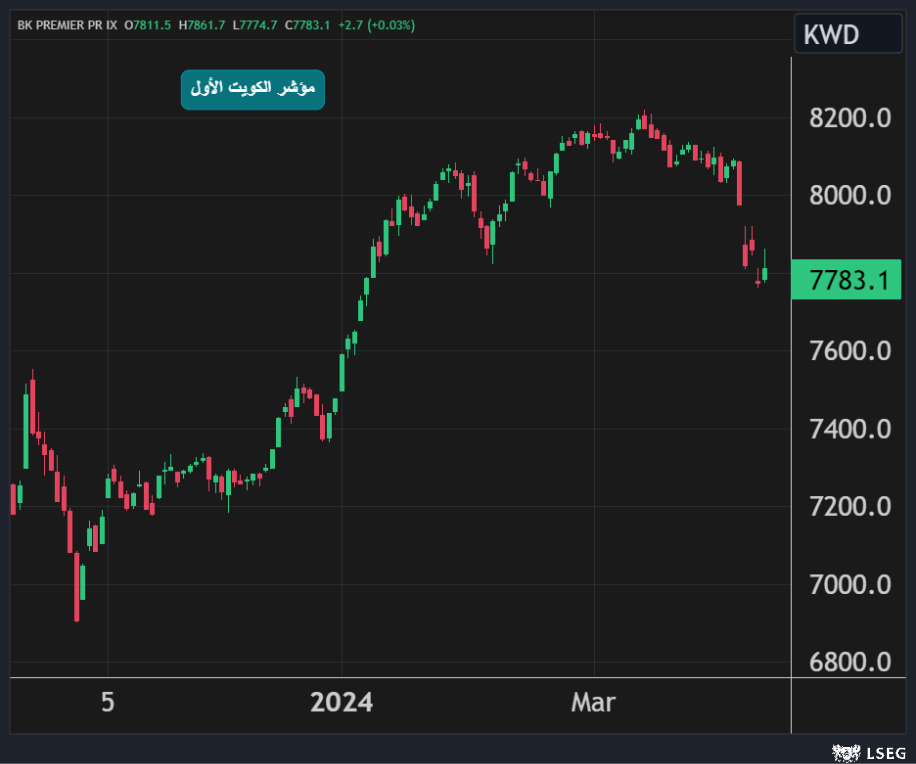Screen dimensions: 916x764
Task: Click the 7600.0 price axis label
Action: tap(849, 351)
